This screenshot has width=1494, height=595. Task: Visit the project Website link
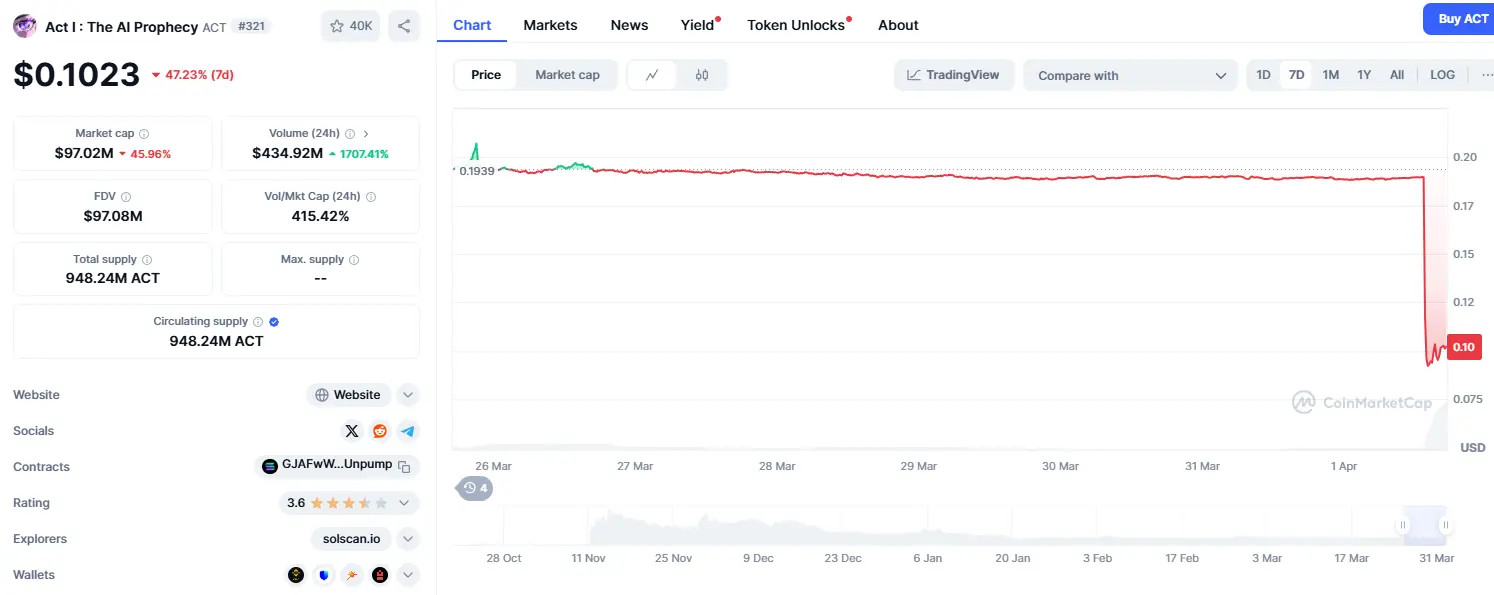click(x=348, y=395)
